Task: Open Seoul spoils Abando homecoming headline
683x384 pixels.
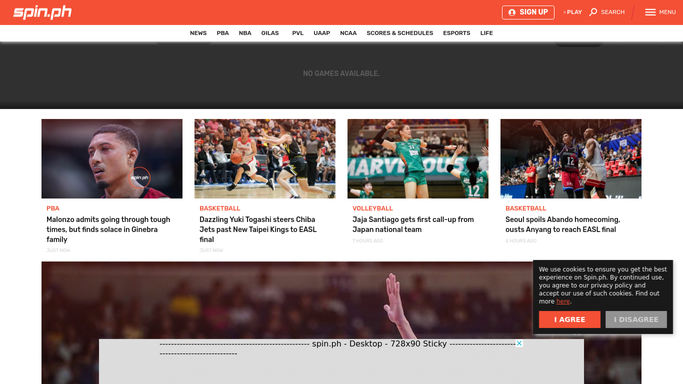Action: [x=562, y=224]
